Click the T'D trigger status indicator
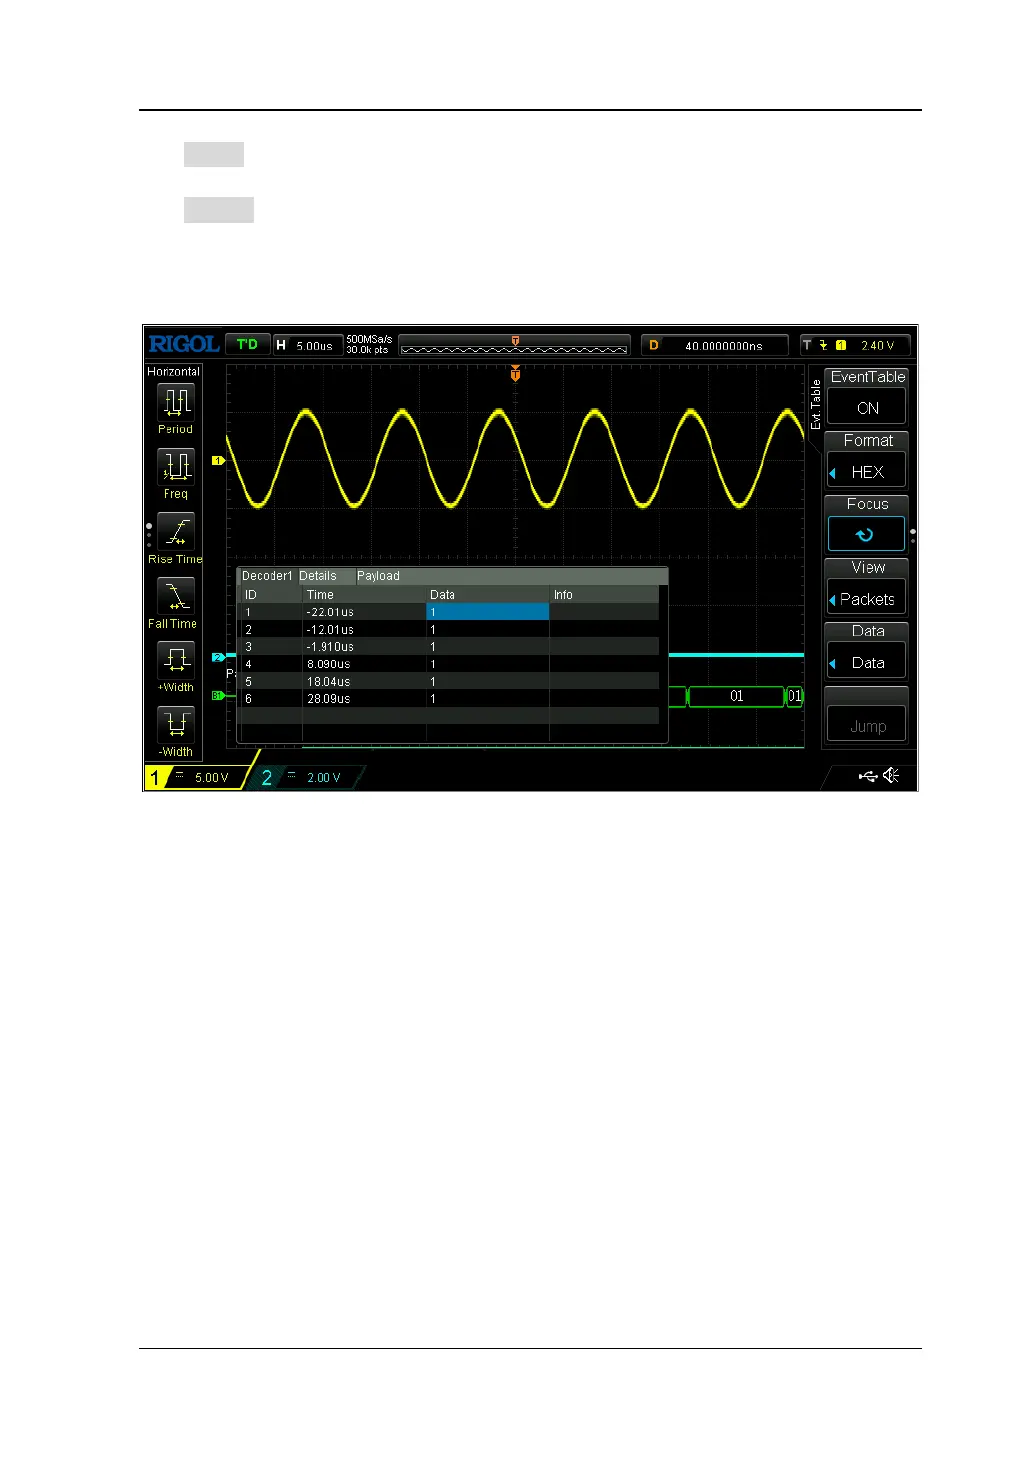Screen dimensions: 1032x1457 coord(247,344)
